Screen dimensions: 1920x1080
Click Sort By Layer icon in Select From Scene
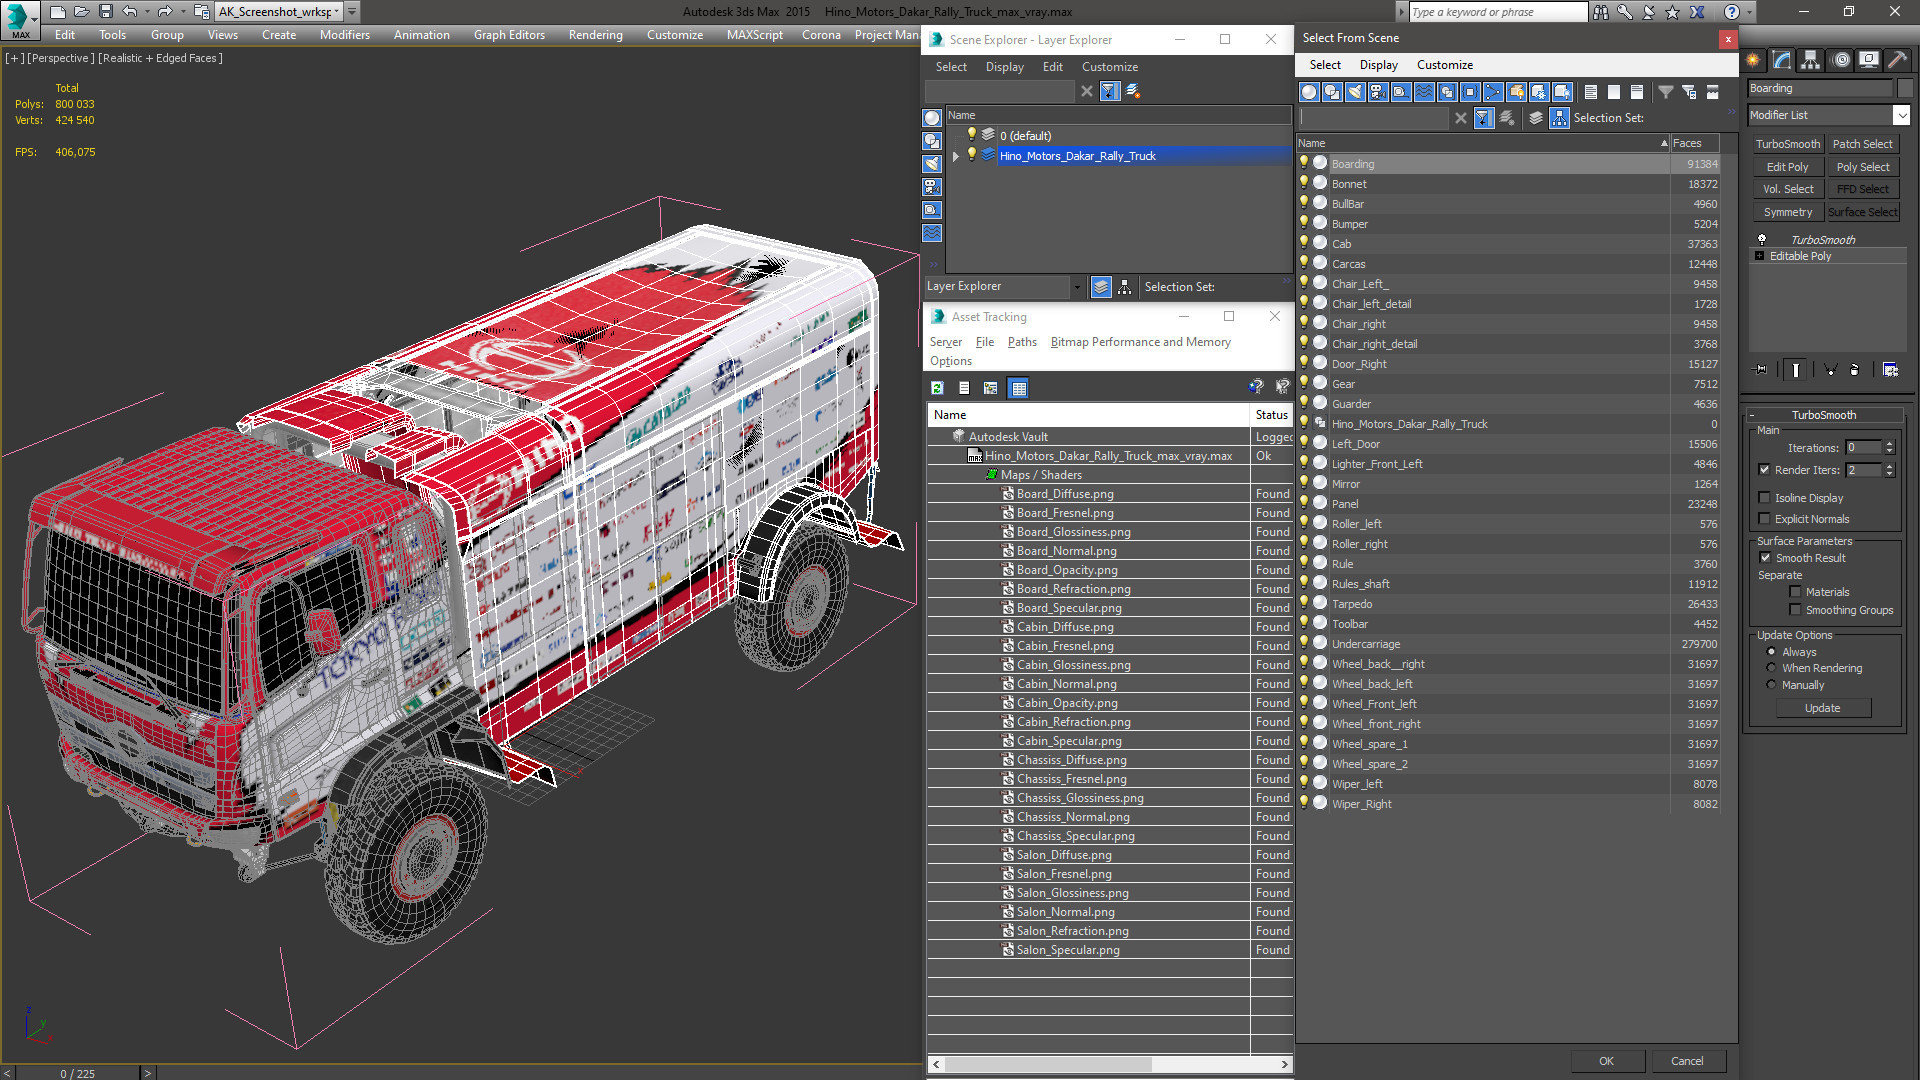[1536, 118]
